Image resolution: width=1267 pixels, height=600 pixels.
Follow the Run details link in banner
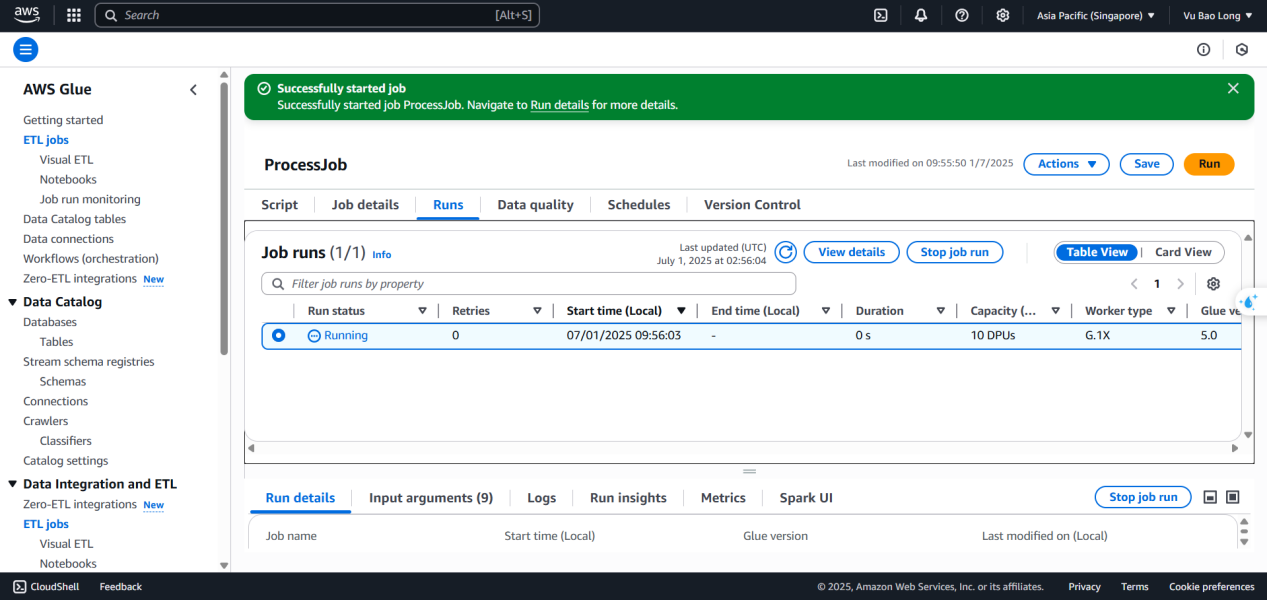pyautogui.click(x=559, y=105)
